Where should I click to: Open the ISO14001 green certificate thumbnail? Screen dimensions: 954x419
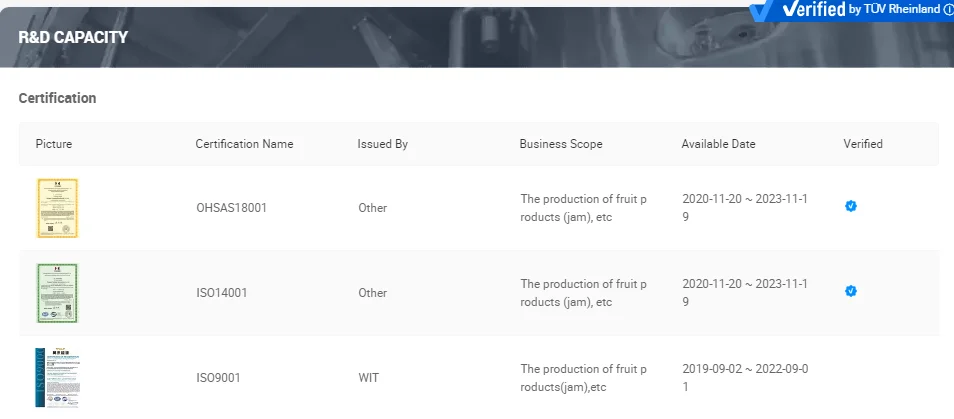[x=57, y=292]
